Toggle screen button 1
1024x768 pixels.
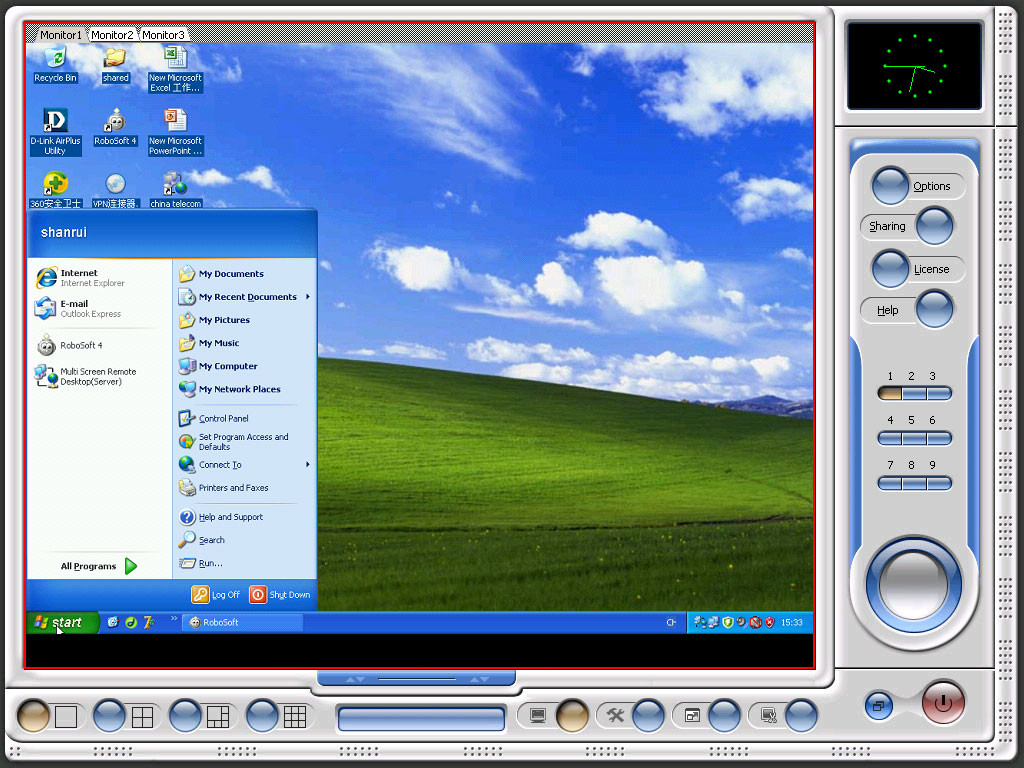click(x=890, y=393)
